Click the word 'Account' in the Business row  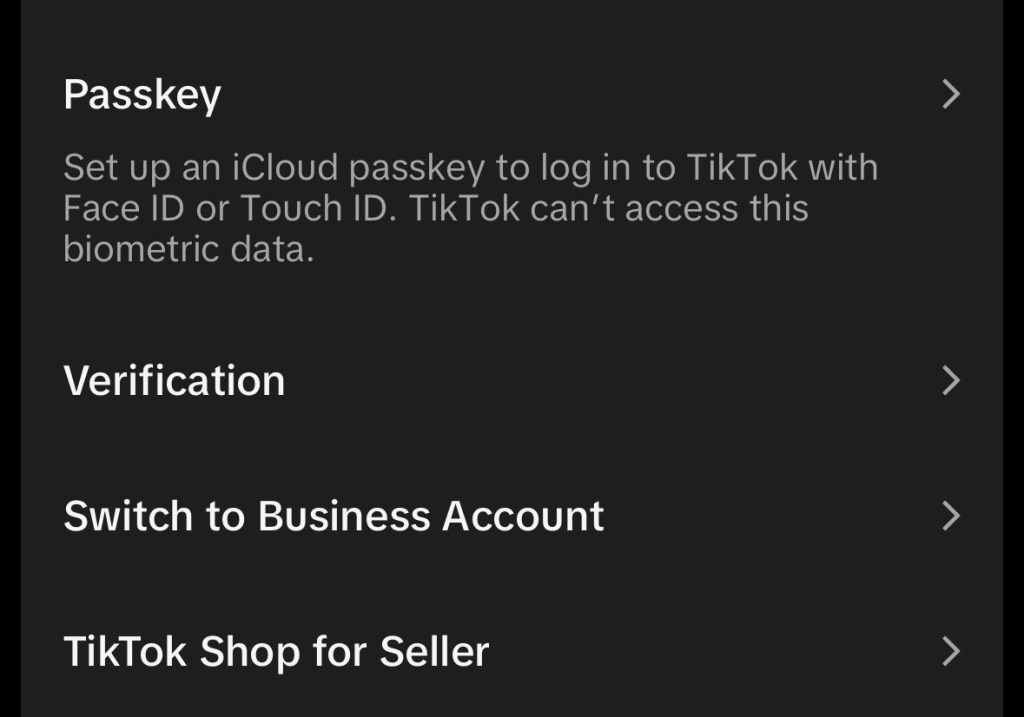coord(523,516)
